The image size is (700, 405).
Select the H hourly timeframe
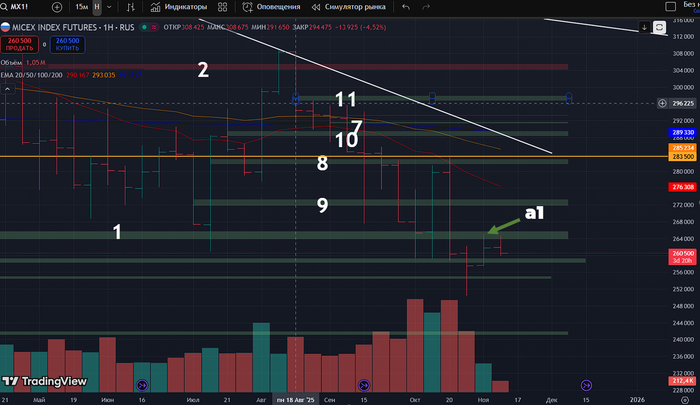(x=97, y=6)
